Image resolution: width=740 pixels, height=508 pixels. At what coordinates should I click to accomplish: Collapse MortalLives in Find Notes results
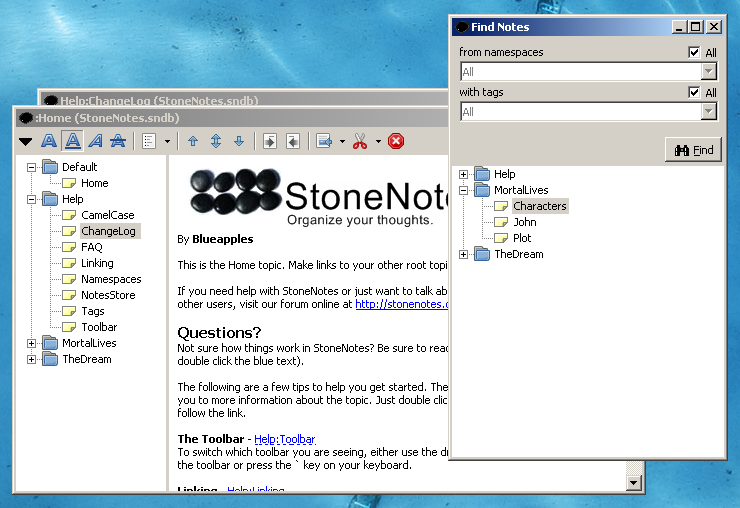coord(463,191)
